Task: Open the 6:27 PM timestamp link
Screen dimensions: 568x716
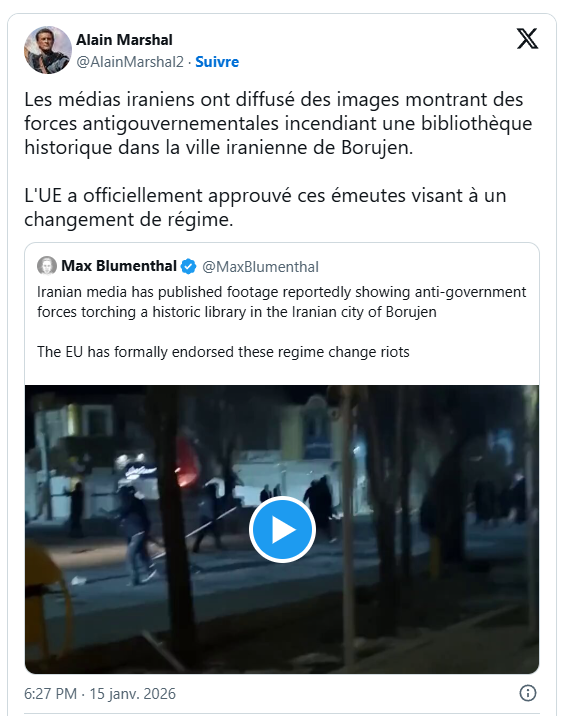Action: coord(50,693)
